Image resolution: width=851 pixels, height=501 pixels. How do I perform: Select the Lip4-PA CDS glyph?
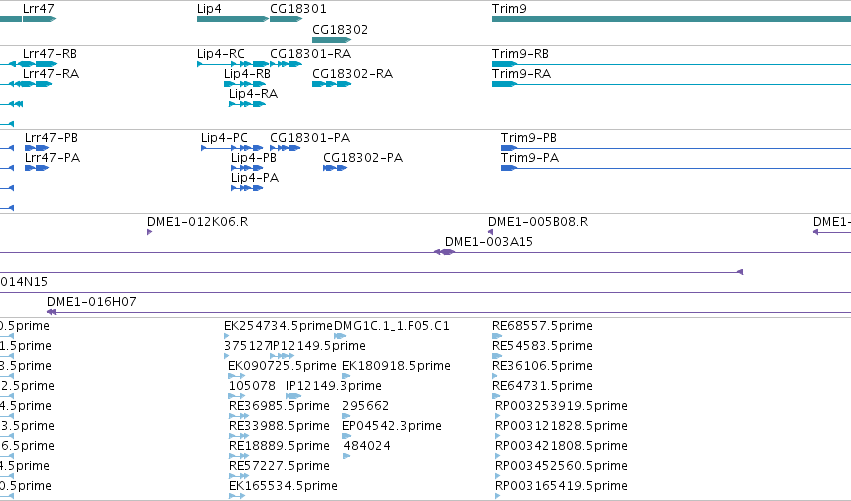point(247,188)
